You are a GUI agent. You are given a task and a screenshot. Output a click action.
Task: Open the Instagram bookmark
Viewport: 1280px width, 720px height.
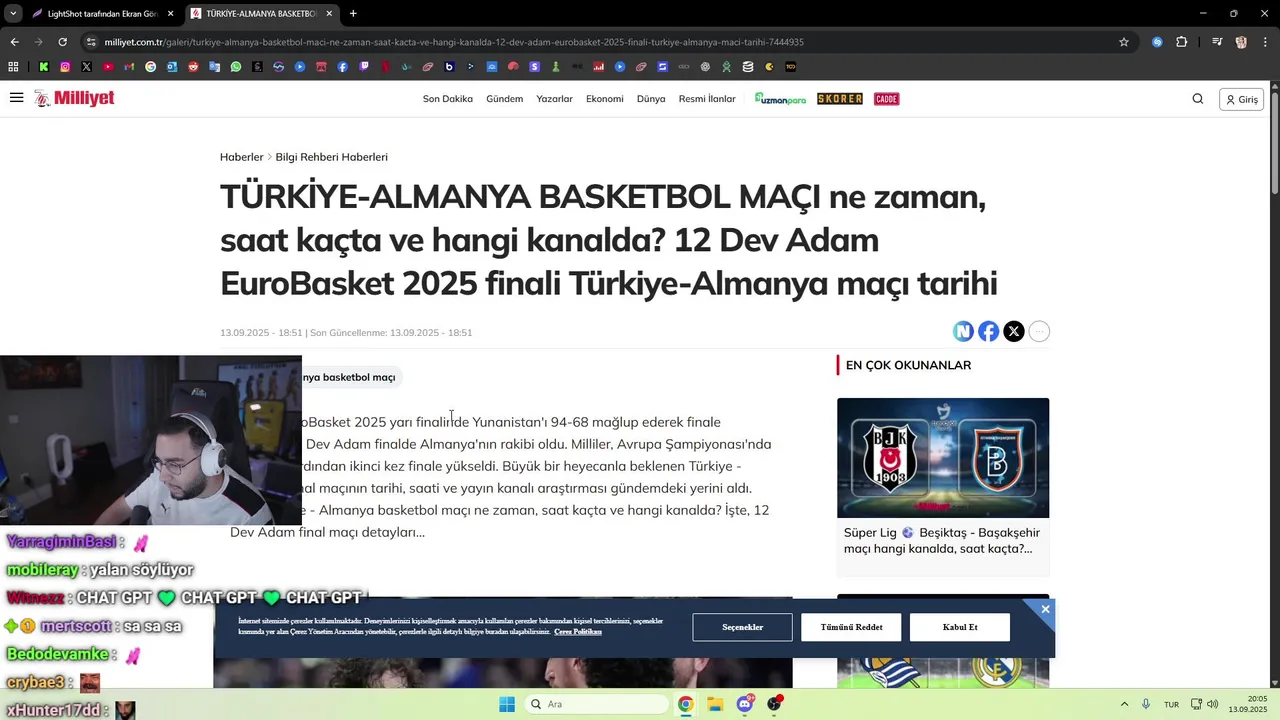point(65,67)
